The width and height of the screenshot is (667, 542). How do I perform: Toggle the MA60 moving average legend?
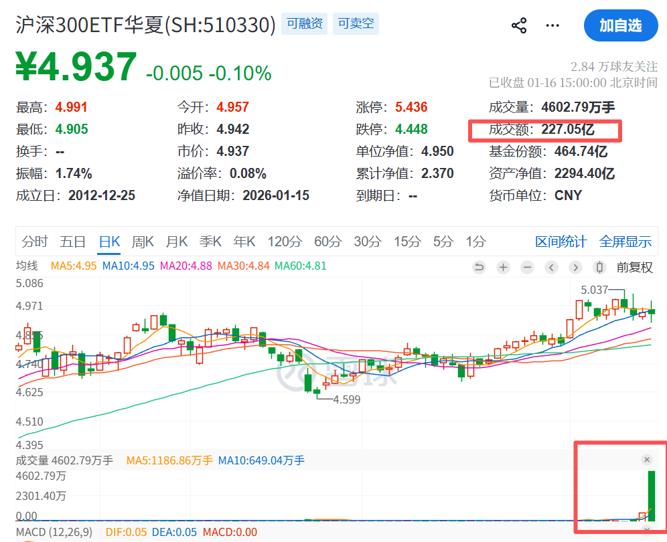coord(301,266)
